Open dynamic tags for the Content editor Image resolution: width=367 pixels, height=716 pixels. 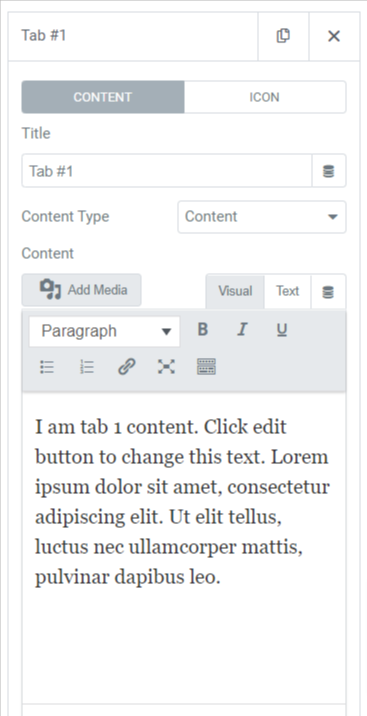[x=328, y=291]
